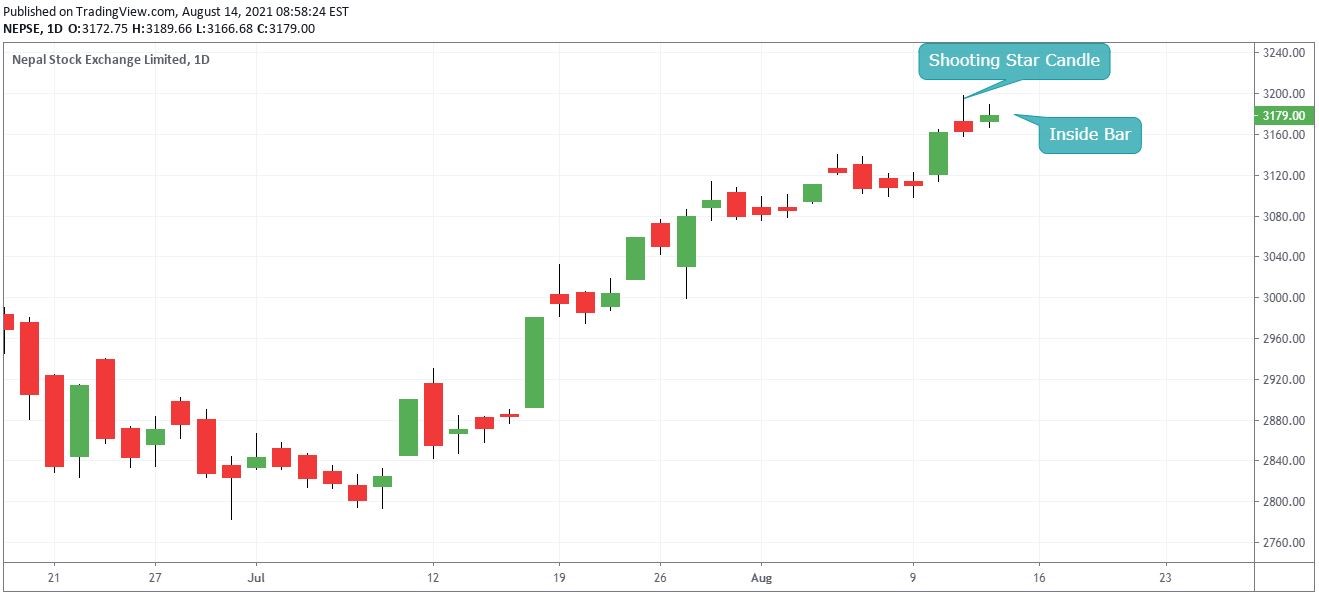
Task: Select the Nepal Stock Exchange Limited chart title
Action: click(x=110, y=60)
